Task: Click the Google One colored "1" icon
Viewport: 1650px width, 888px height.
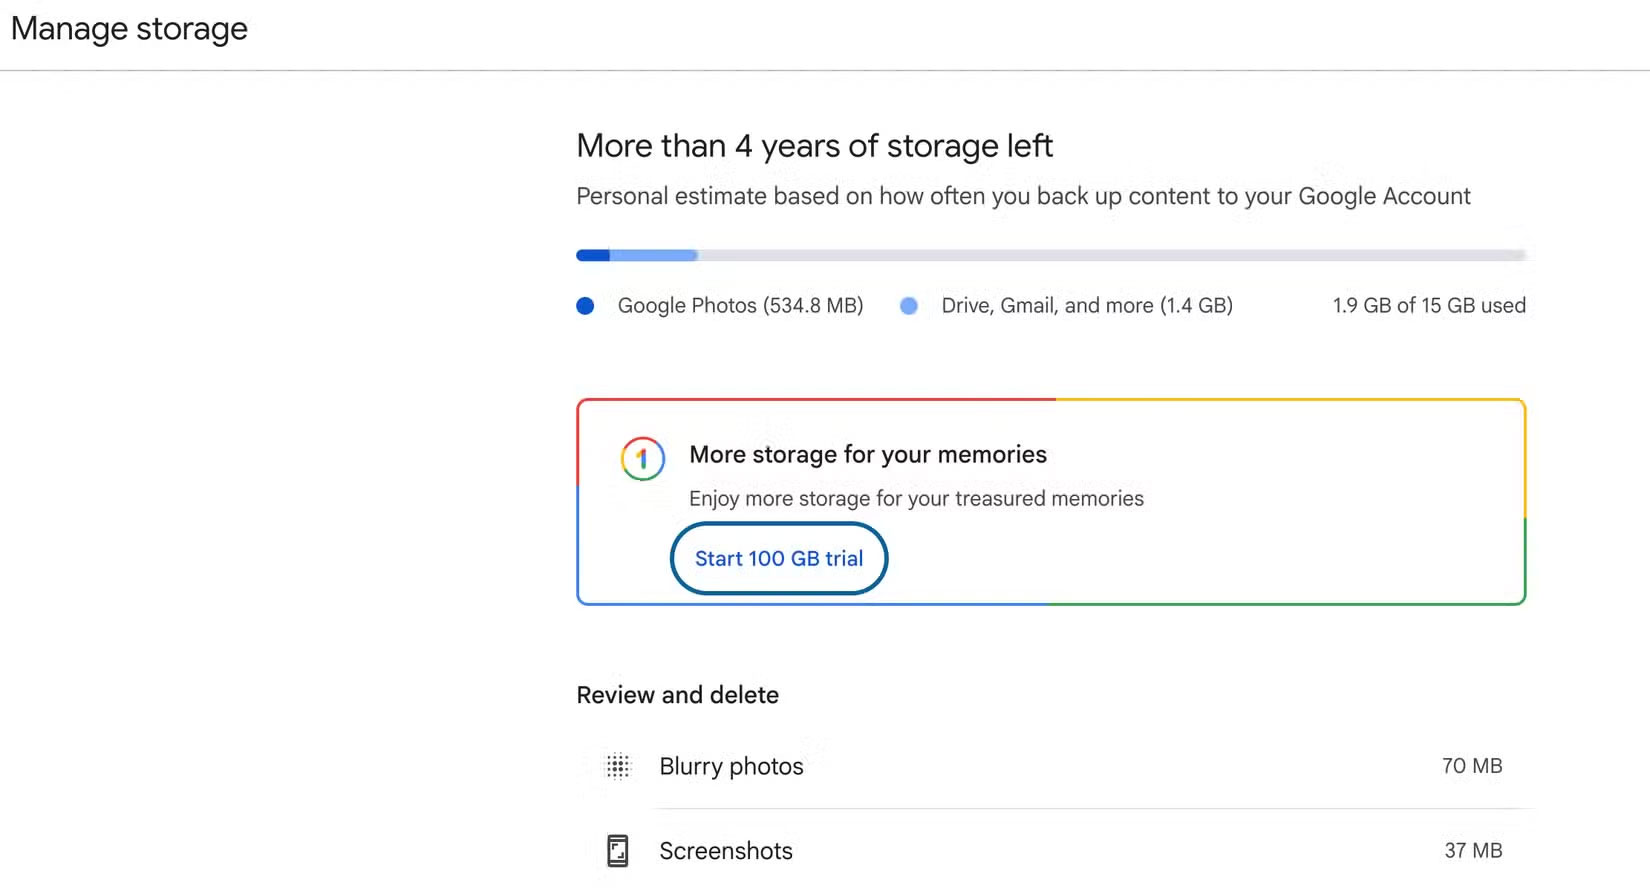Action: point(641,459)
